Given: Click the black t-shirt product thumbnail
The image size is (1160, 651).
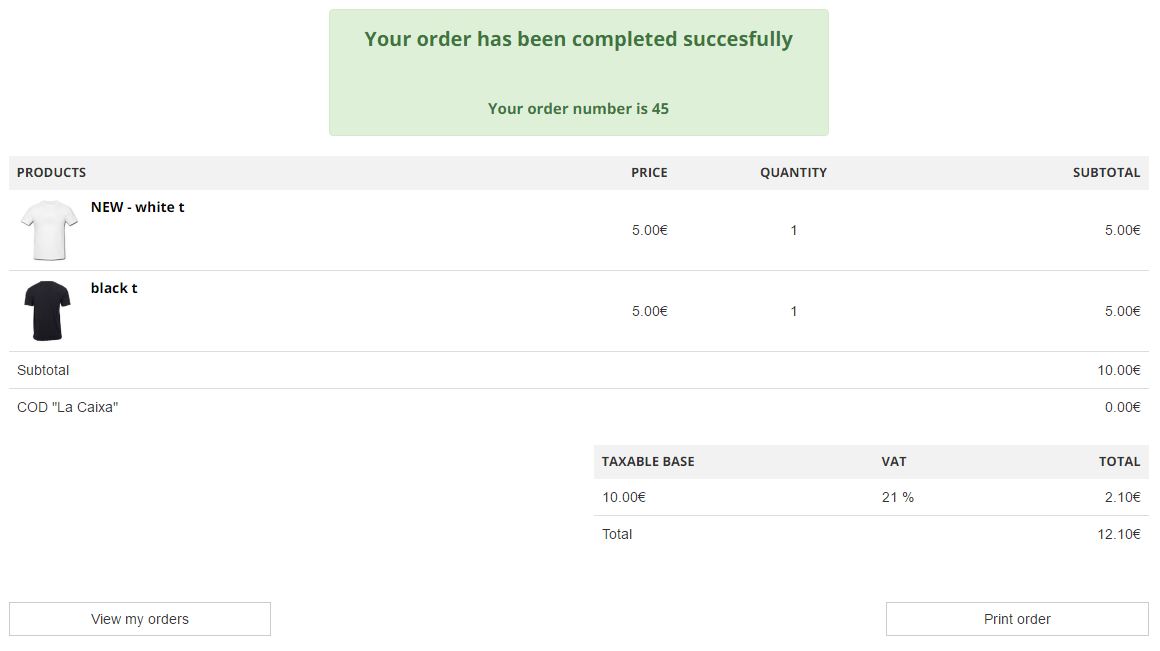Looking at the screenshot, I should [x=47, y=311].
